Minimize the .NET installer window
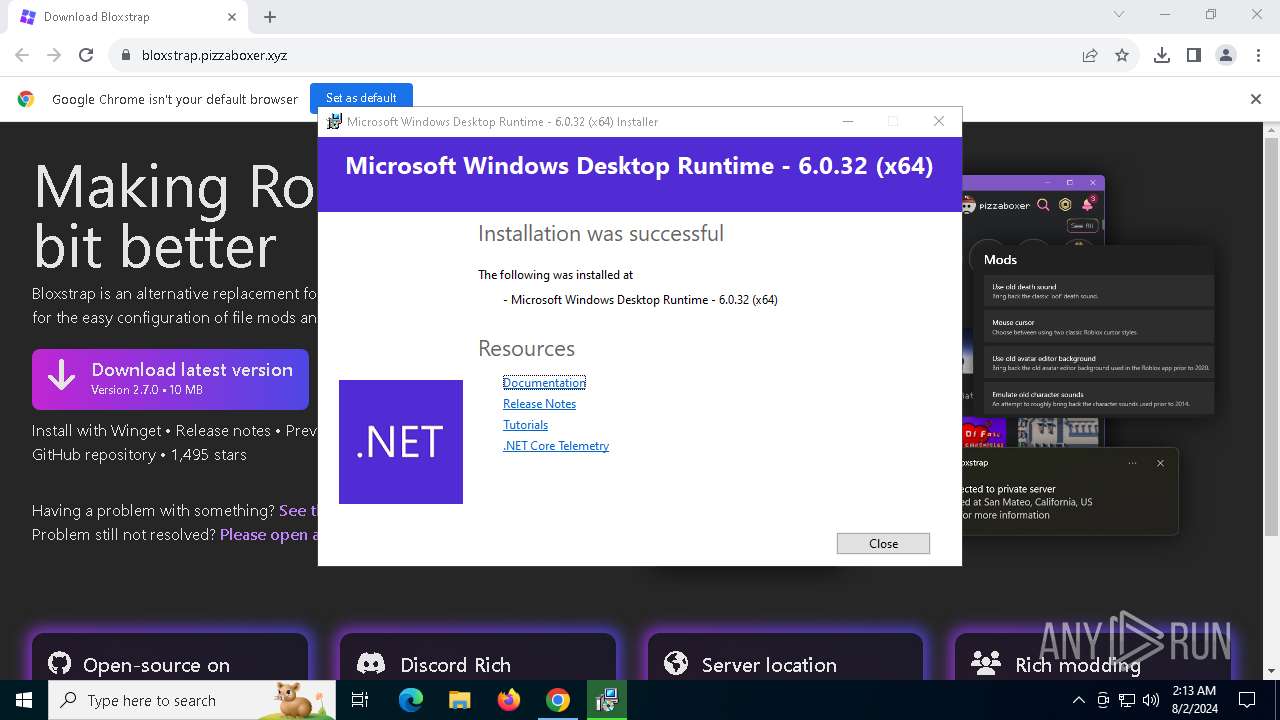The width and height of the screenshot is (1280, 720). coord(848,121)
